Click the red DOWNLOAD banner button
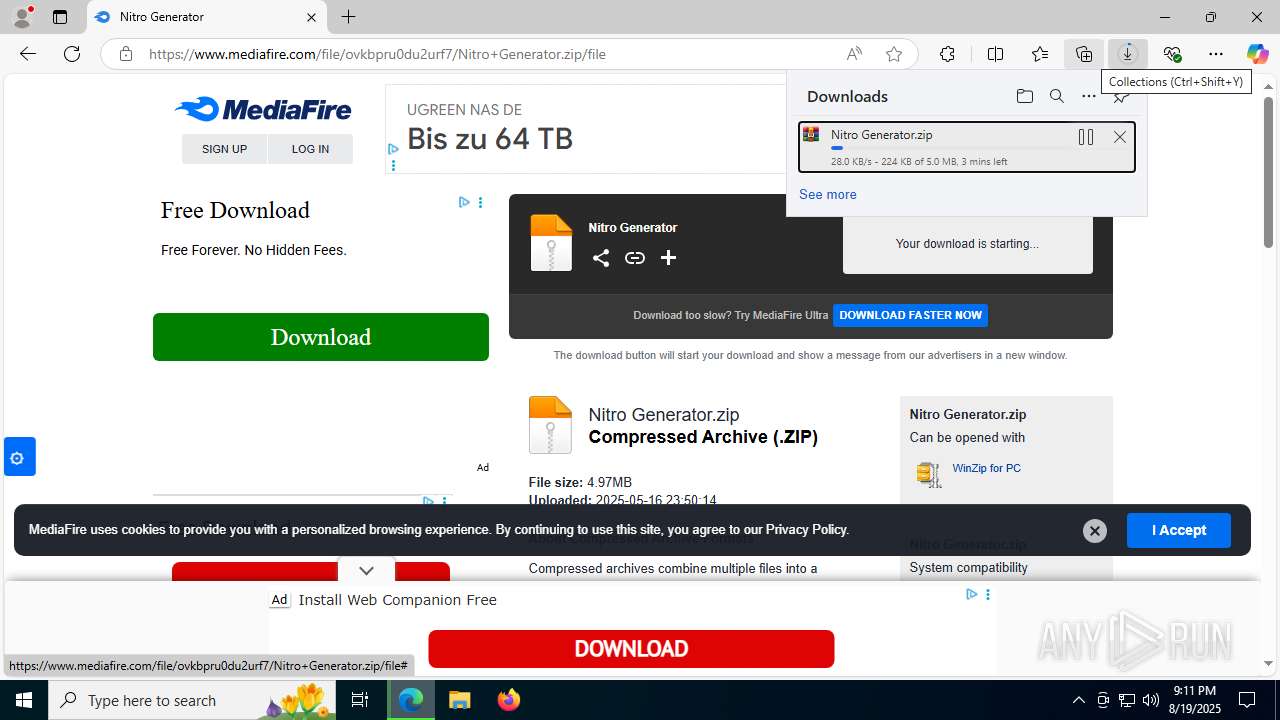The width and height of the screenshot is (1280, 720). [631, 649]
